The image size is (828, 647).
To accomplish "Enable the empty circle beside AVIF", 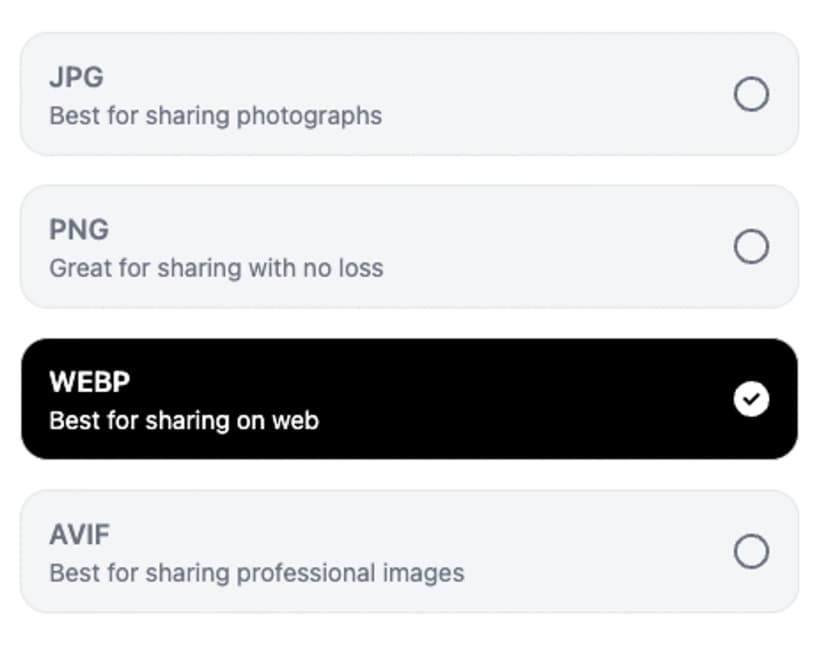I will click(x=751, y=551).
